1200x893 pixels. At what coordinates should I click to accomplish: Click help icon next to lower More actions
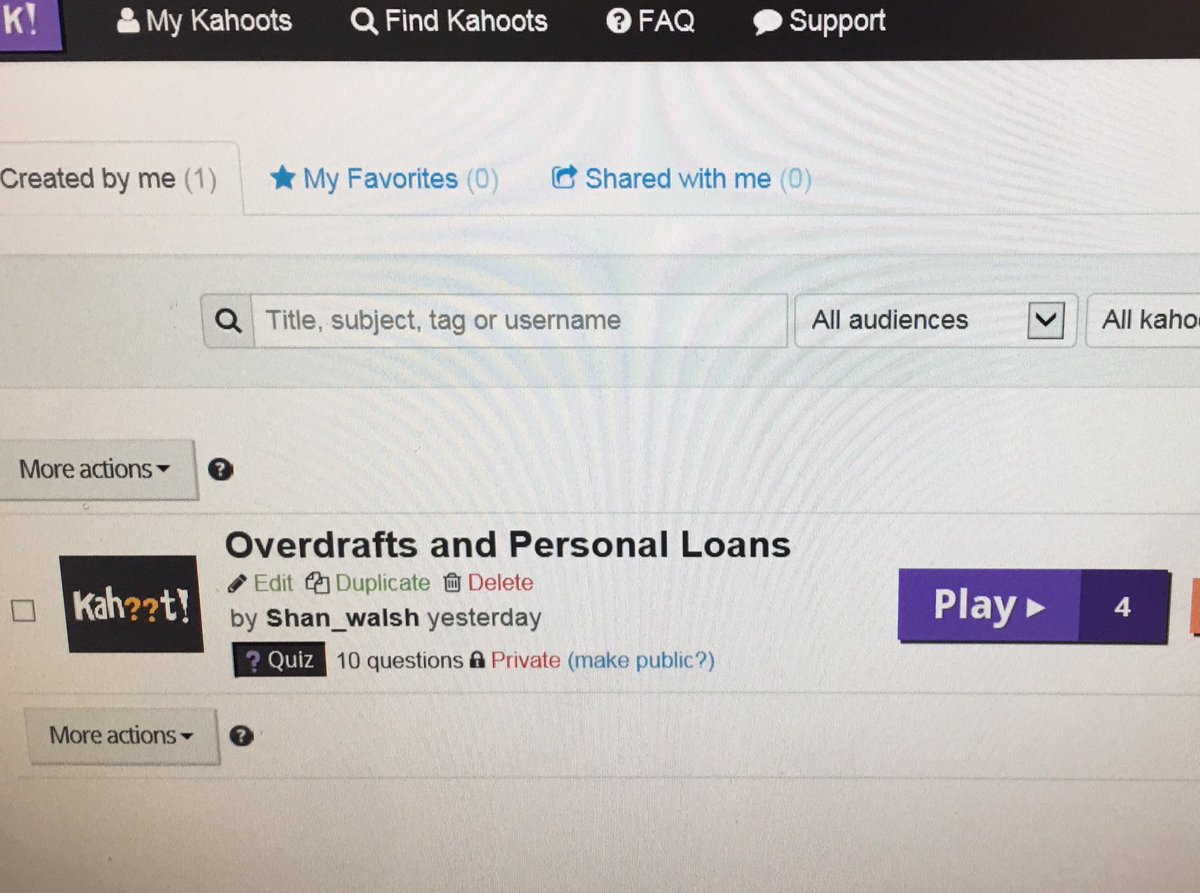pyautogui.click(x=241, y=737)
